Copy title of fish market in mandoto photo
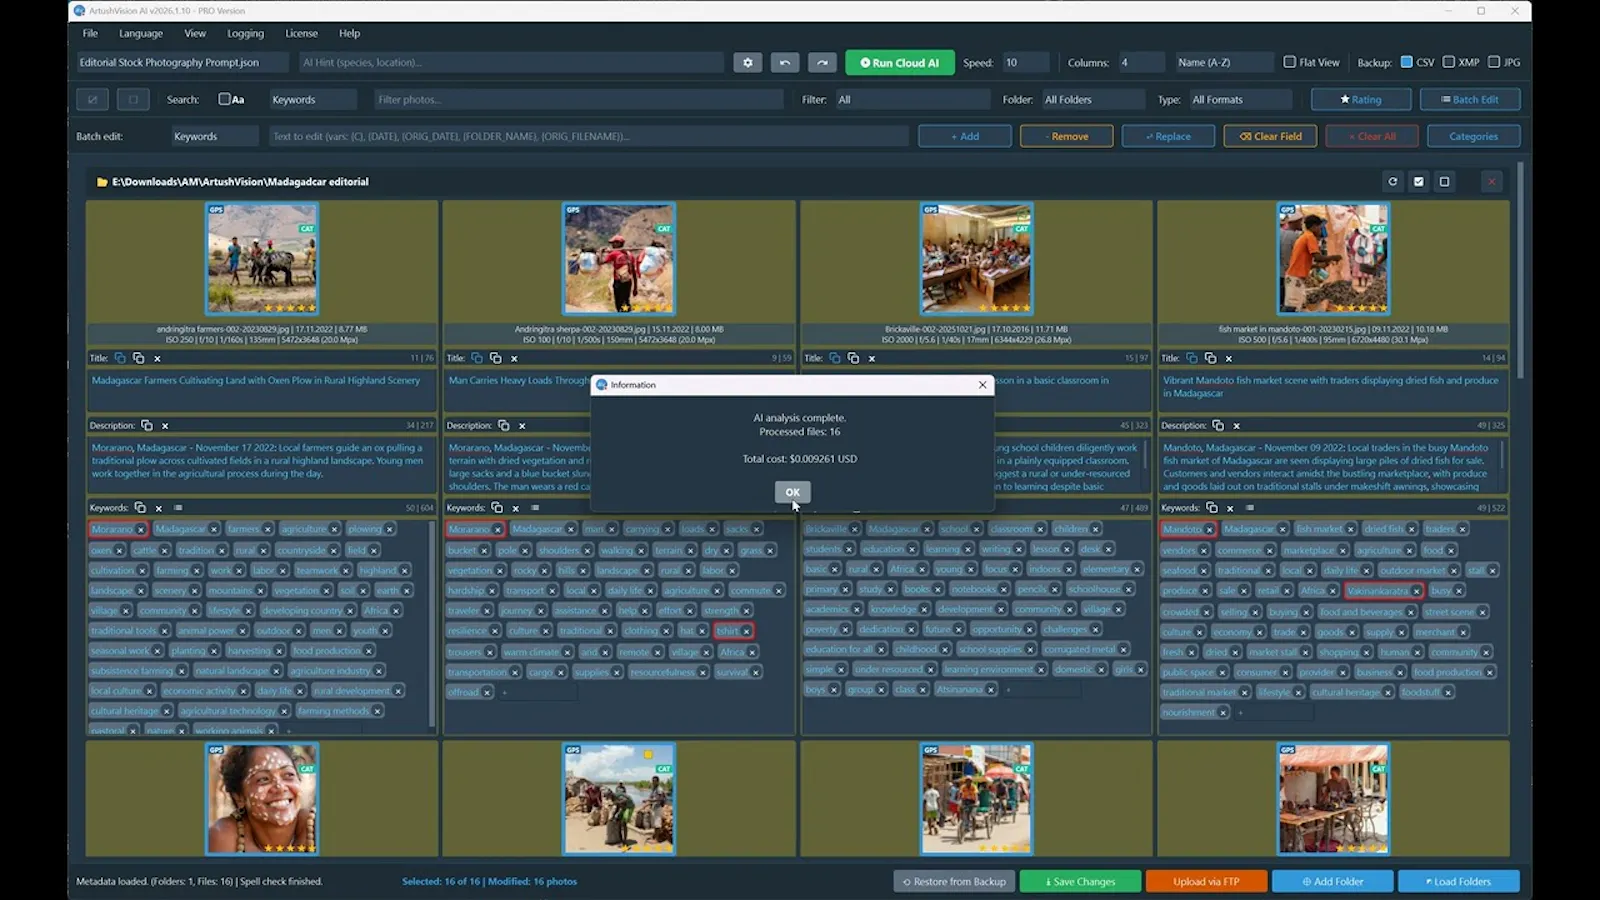The image size is (1600, 900). tap(1192, 358)
